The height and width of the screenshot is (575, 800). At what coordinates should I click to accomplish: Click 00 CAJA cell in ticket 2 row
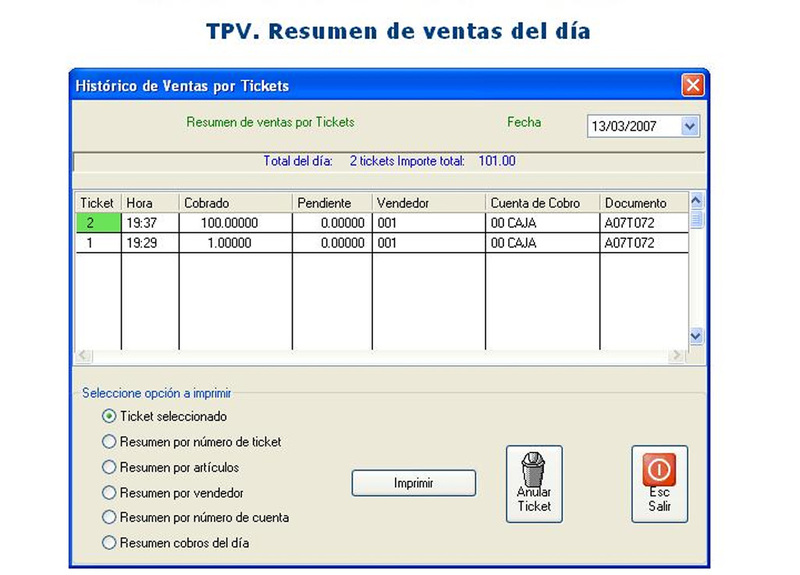[x=542, y=223]
